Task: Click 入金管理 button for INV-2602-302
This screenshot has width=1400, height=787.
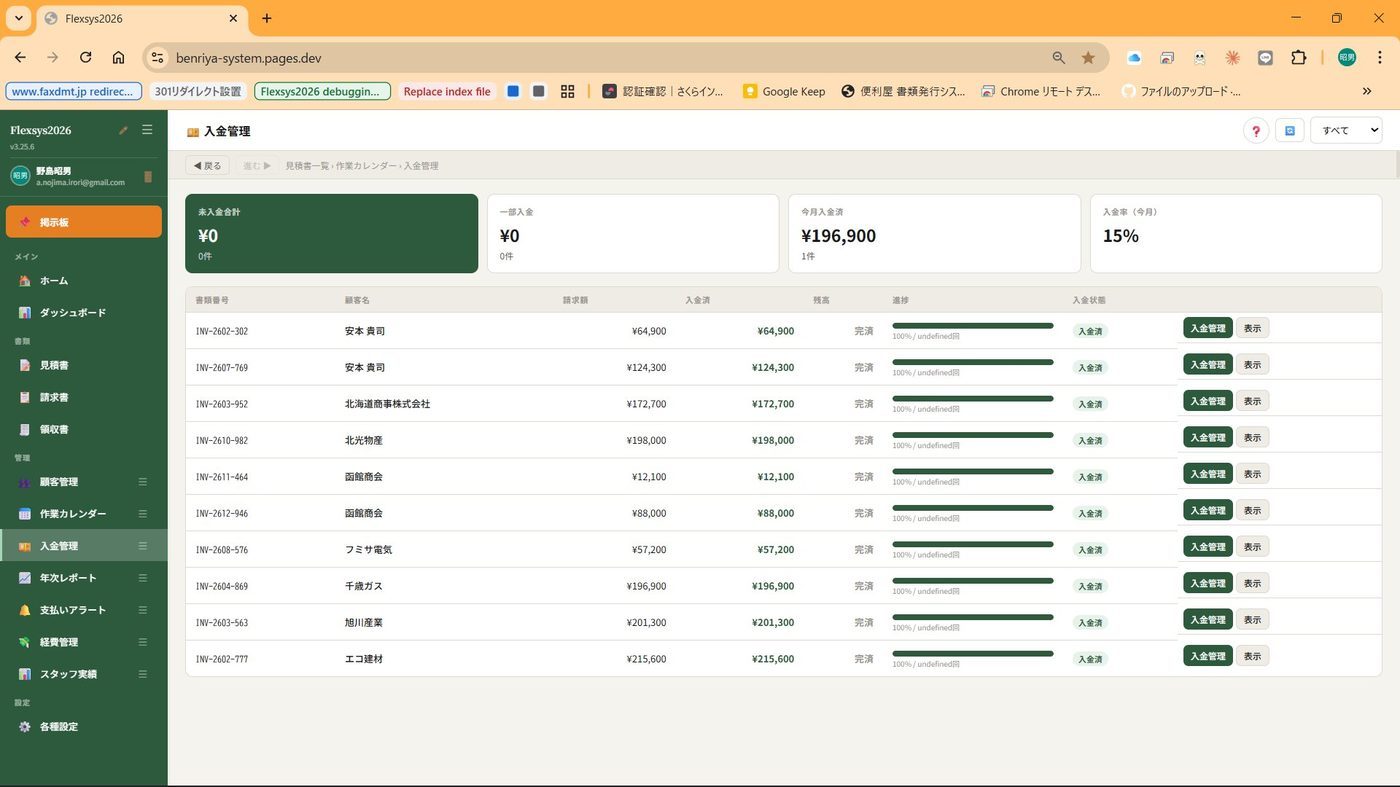Action: [1208, 328]
